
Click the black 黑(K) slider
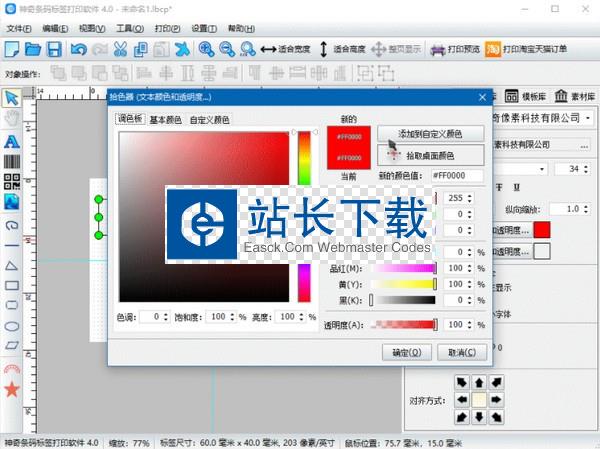(x=403, y=300)
